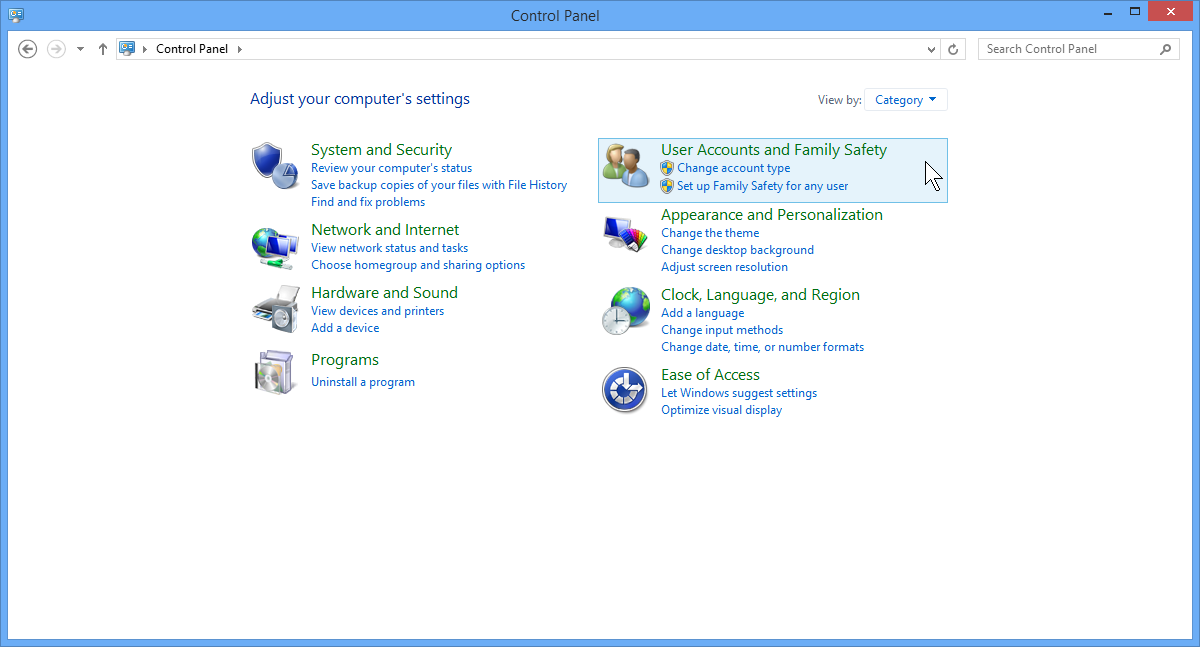Click Let Windows suggest settings
Image resolution: width=1200 pixels, height=647 pixels.
coord(739,393)
